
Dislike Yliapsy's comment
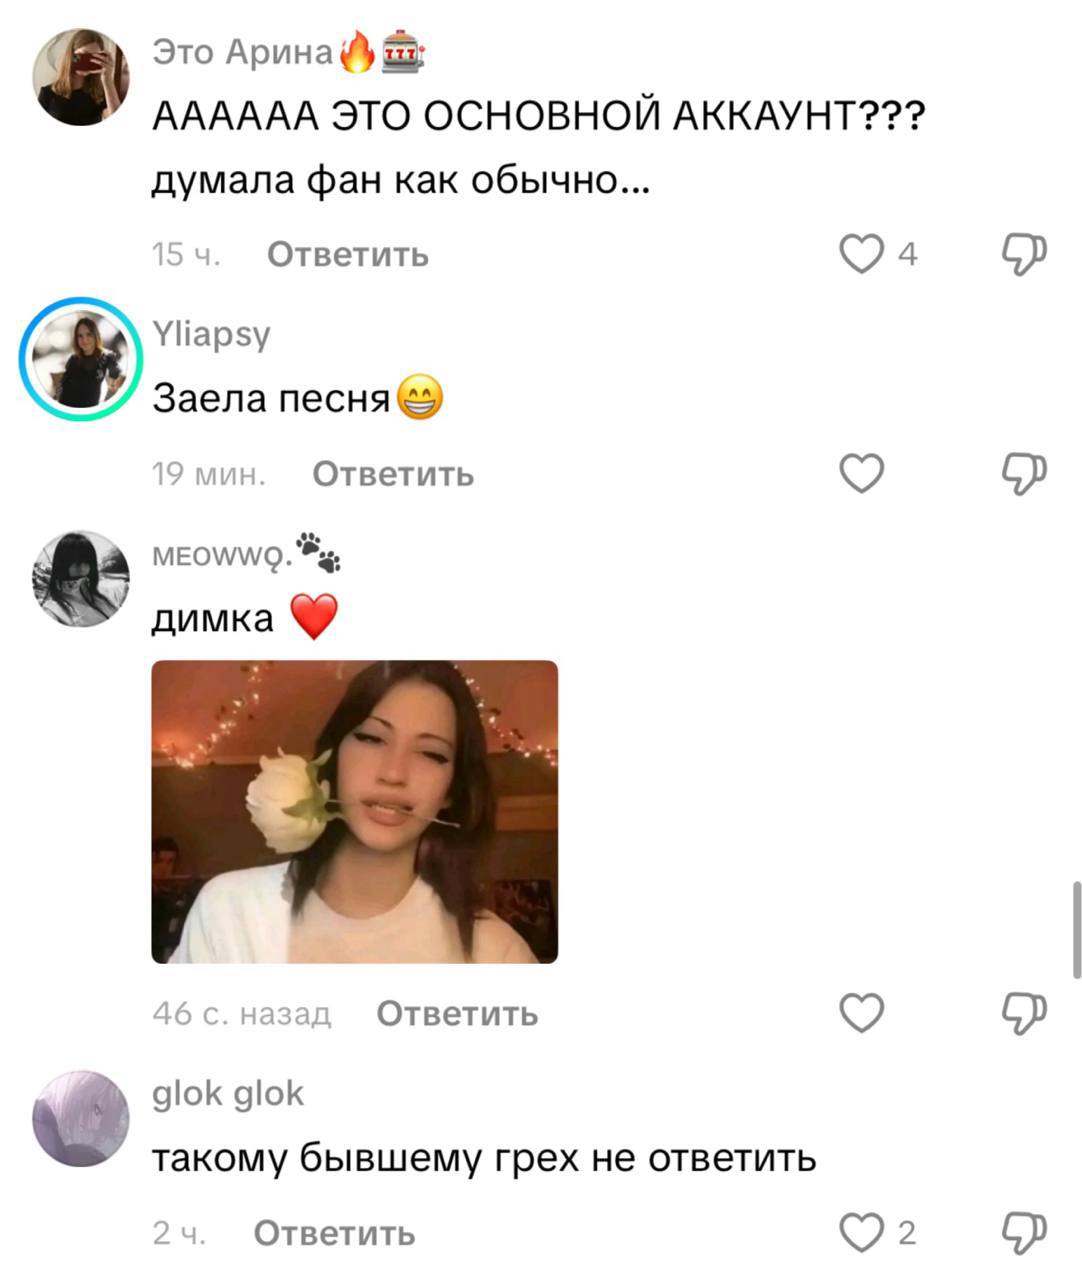pos(1024,473)
